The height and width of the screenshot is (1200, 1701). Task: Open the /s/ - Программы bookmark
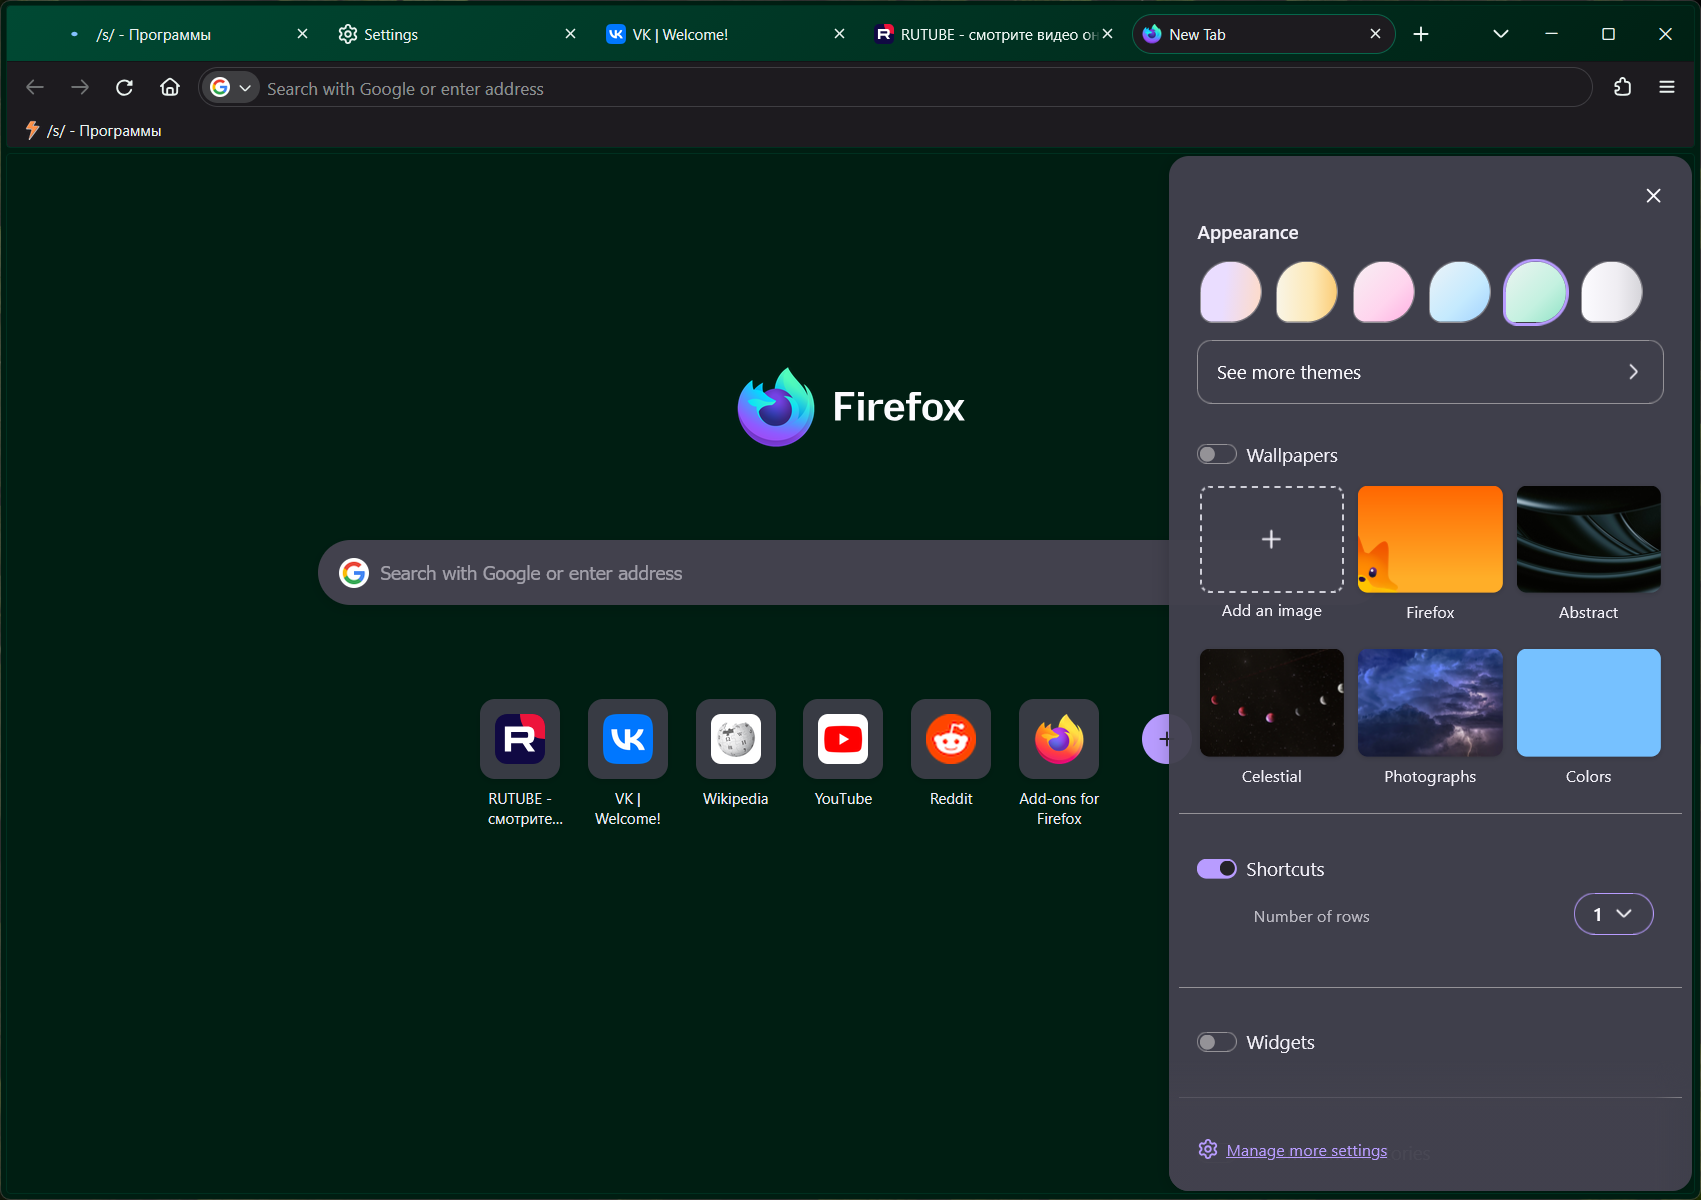pyautogui.click(x=93, y=131)
